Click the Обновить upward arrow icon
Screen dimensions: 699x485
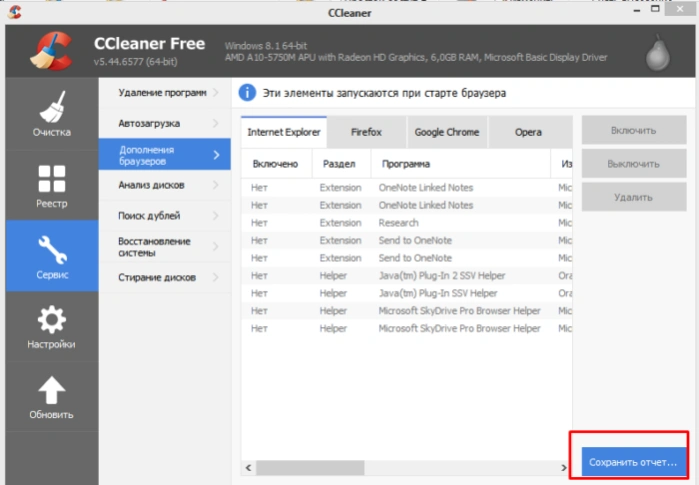(52, 390)
